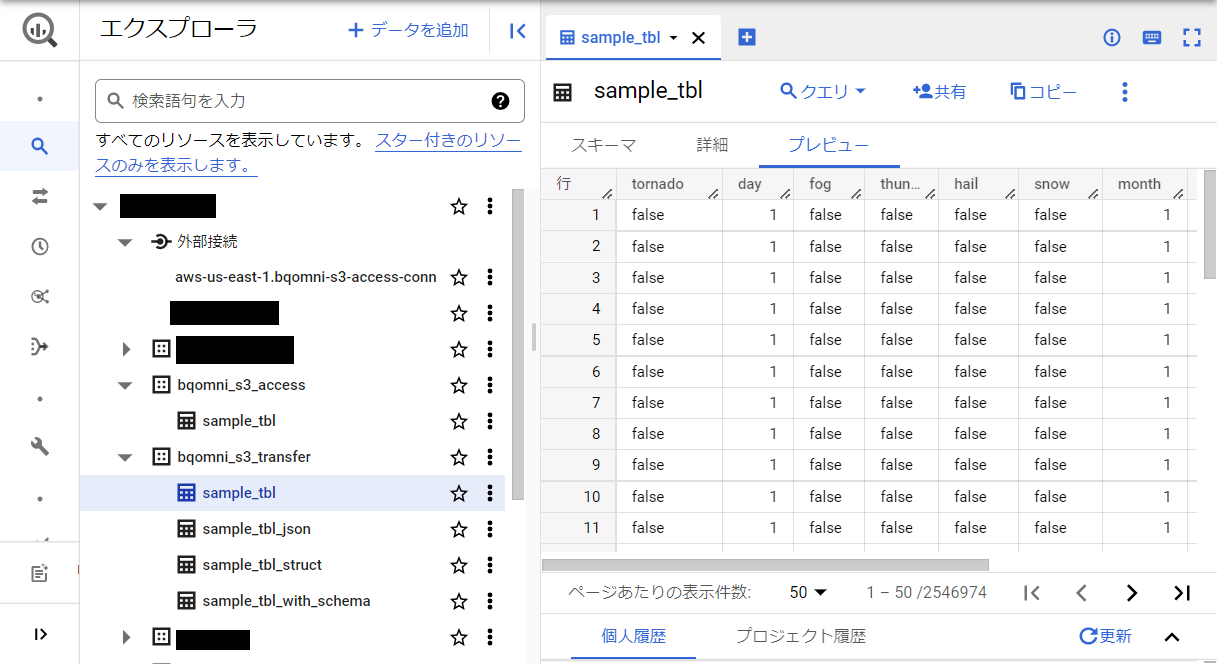Click the month column header
Viewport: 1218px width, 664px height.
(x=1144, y=184)
